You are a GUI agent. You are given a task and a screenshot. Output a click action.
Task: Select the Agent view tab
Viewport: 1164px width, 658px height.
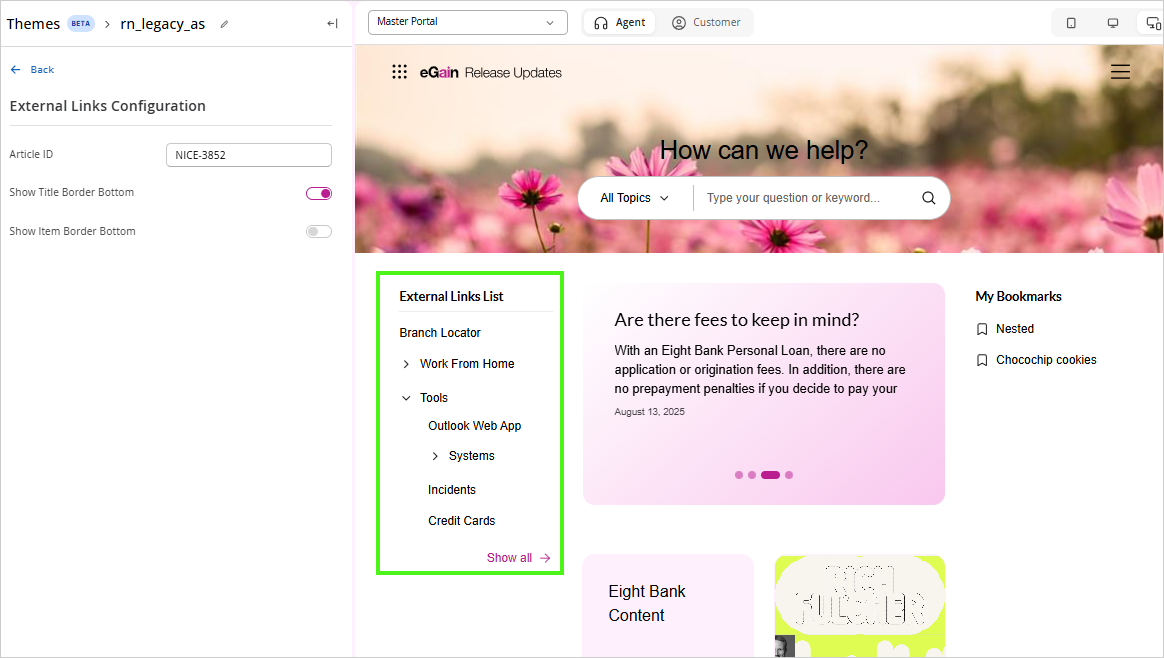click(619, 21)
